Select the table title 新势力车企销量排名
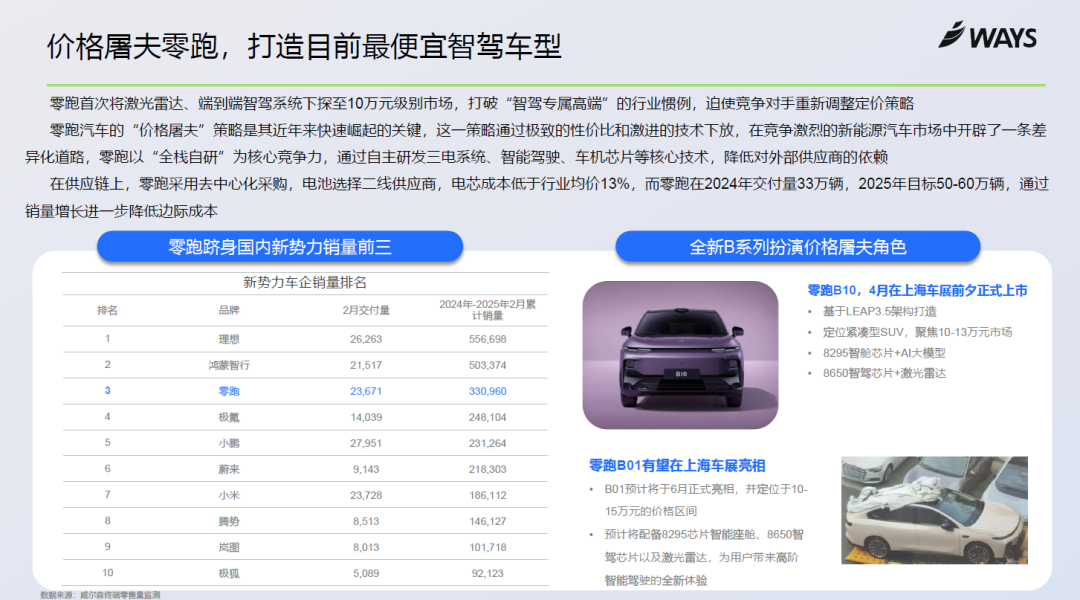This screenshot has width=1080, height=600. pos(305,282)
